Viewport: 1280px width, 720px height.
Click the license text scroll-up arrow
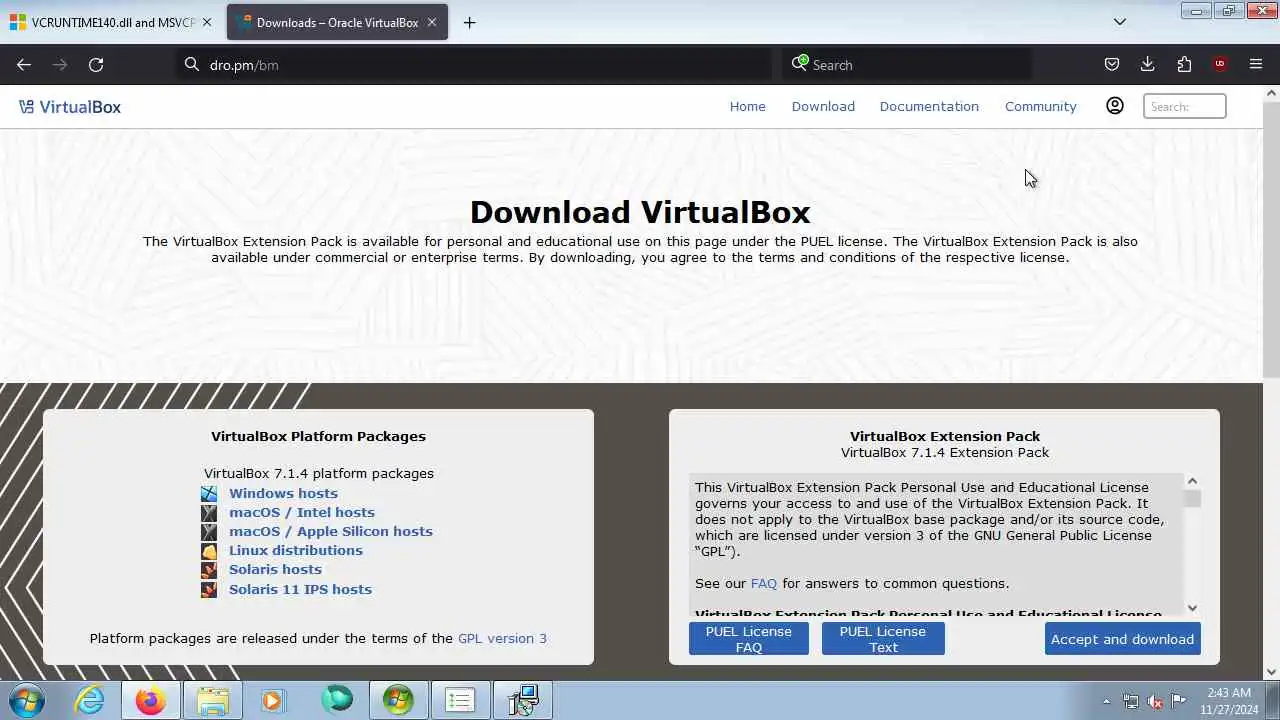pyautogui.click(x=1192, y=481)
